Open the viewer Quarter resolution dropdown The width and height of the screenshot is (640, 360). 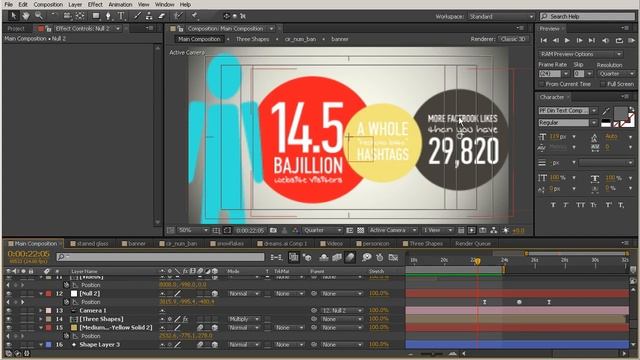pos(322,230)
